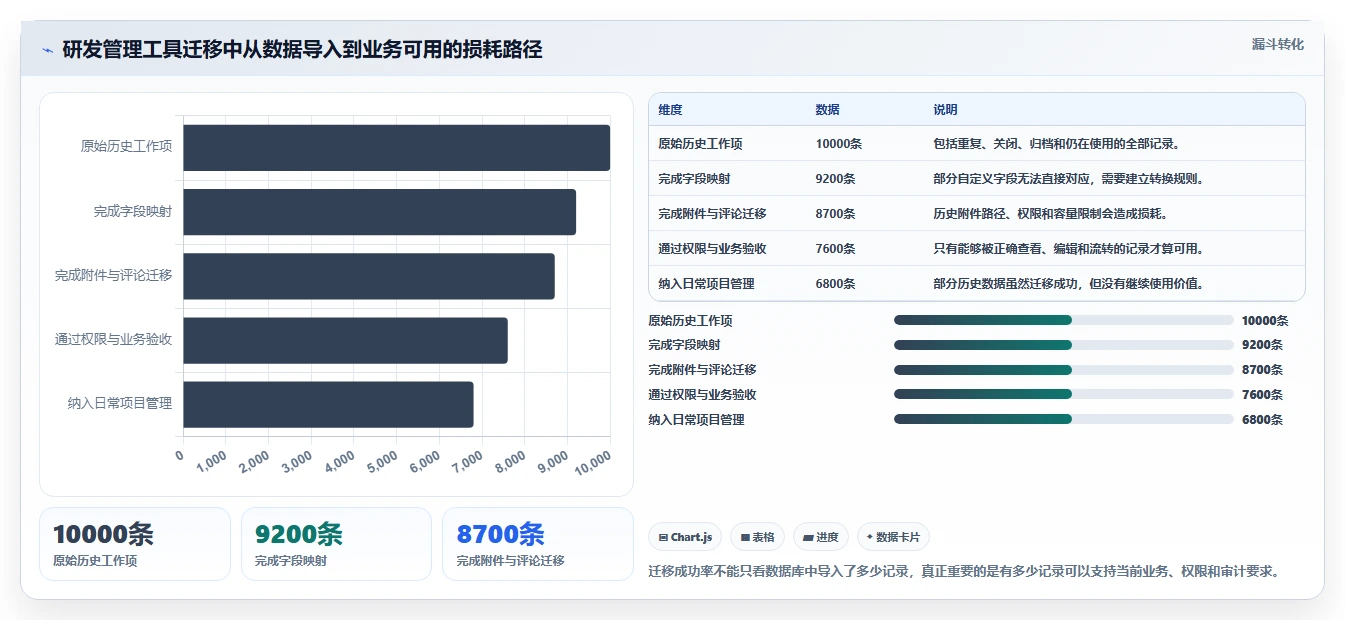The width and height of the screenshot is (1345, 620).
Task: Click x-axis tick label 5,000
Action: point(382,462)
